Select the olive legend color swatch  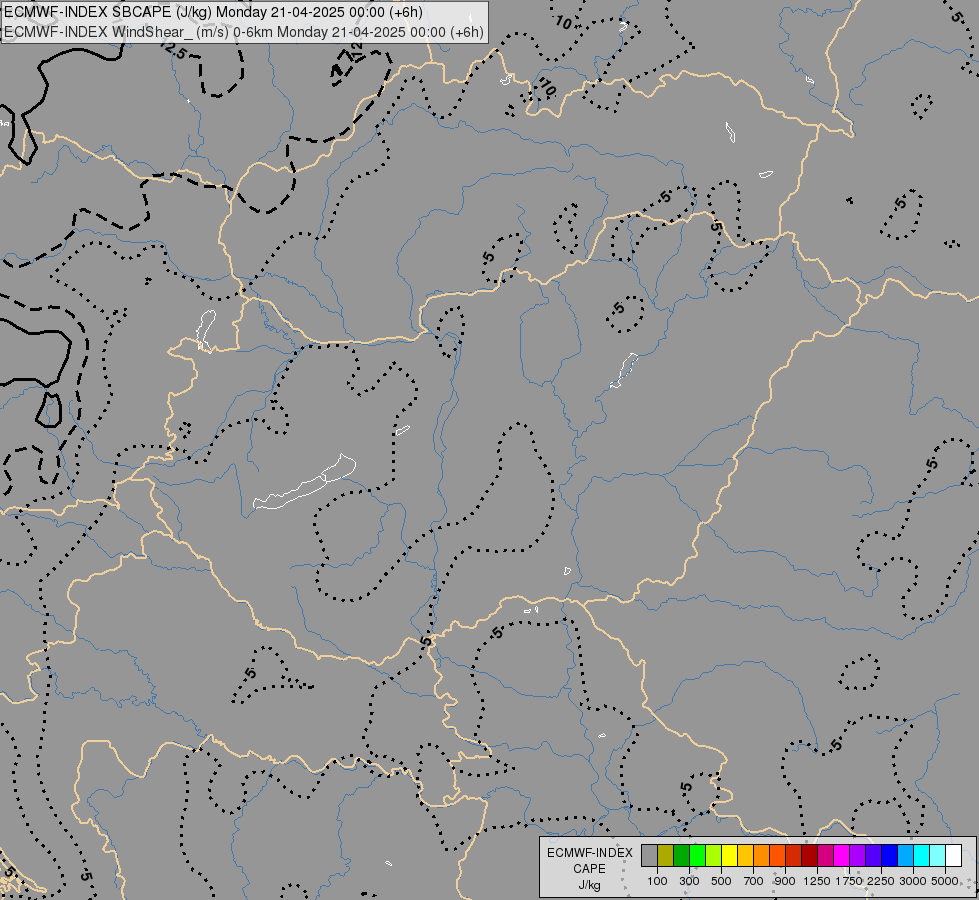(666, 856)
